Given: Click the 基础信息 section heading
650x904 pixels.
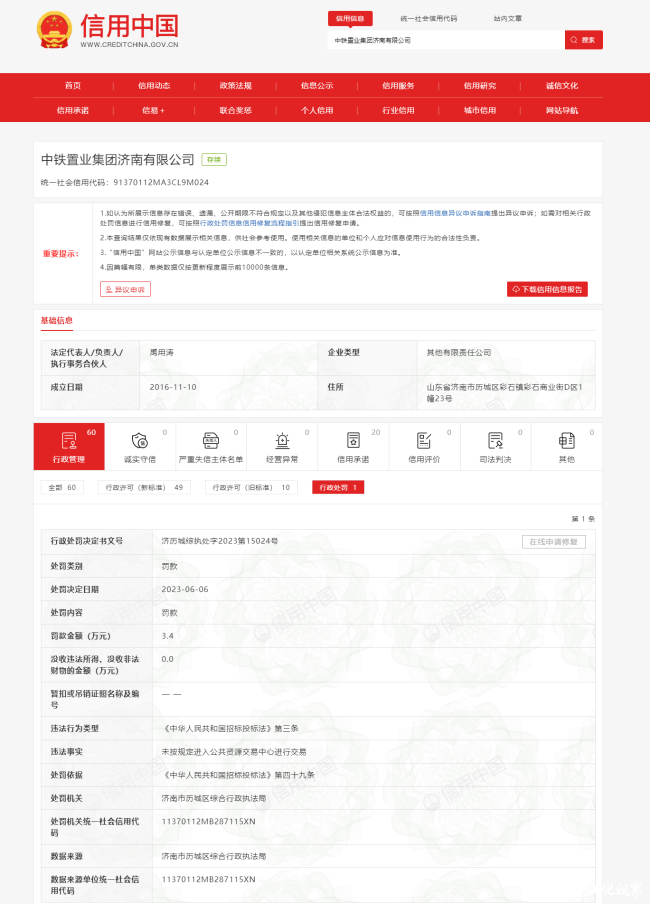Looking at the screenshot, I should pyautogui.click(x=57, y=321).
